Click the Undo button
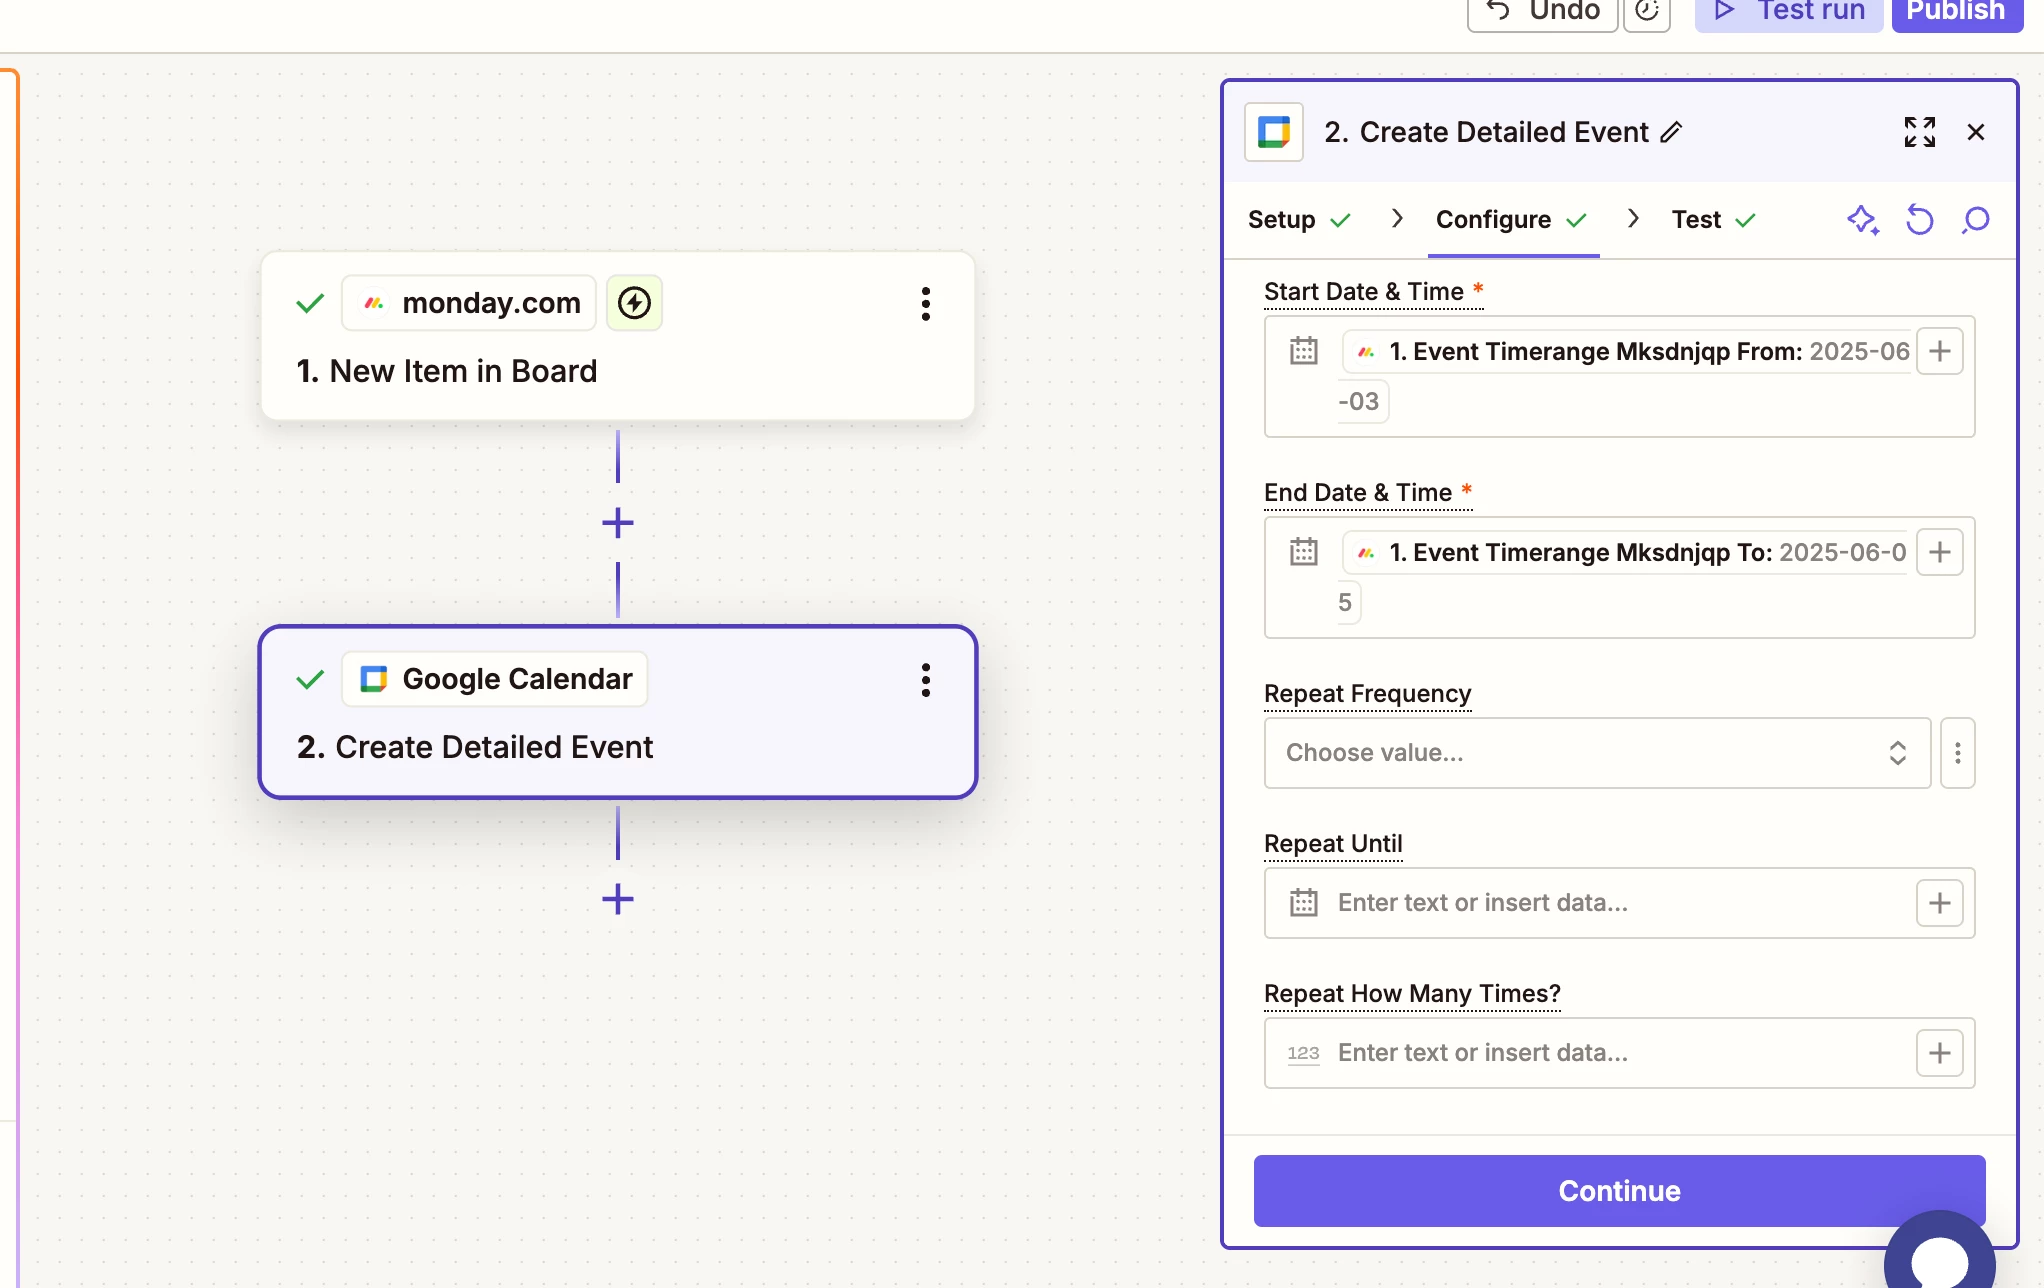The width and height of the screenshot is (2044, 1288). pyautogui.click(x=1542, y=12)
